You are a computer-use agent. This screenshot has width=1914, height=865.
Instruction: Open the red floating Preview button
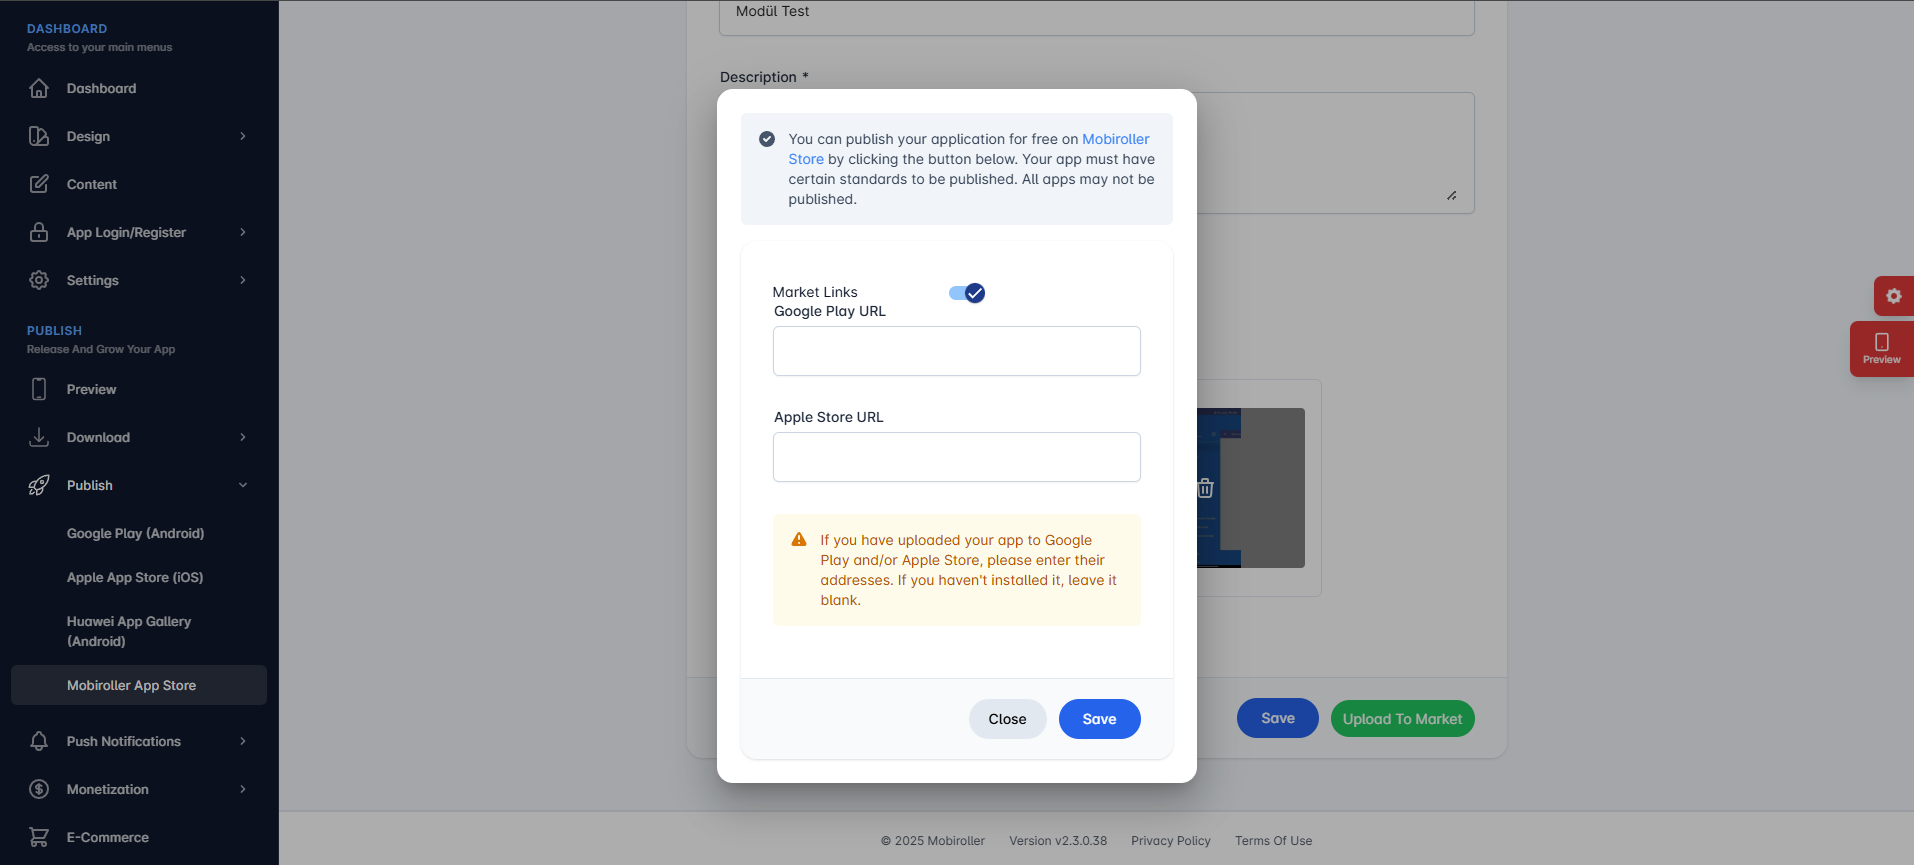1882,349
